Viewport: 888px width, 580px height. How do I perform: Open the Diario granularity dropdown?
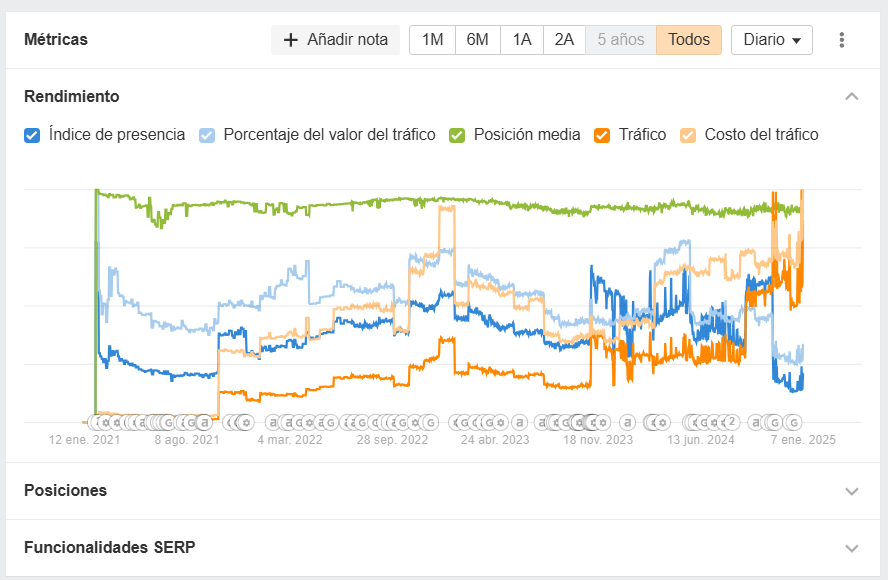pyautogui.click(x=772, y=40)
